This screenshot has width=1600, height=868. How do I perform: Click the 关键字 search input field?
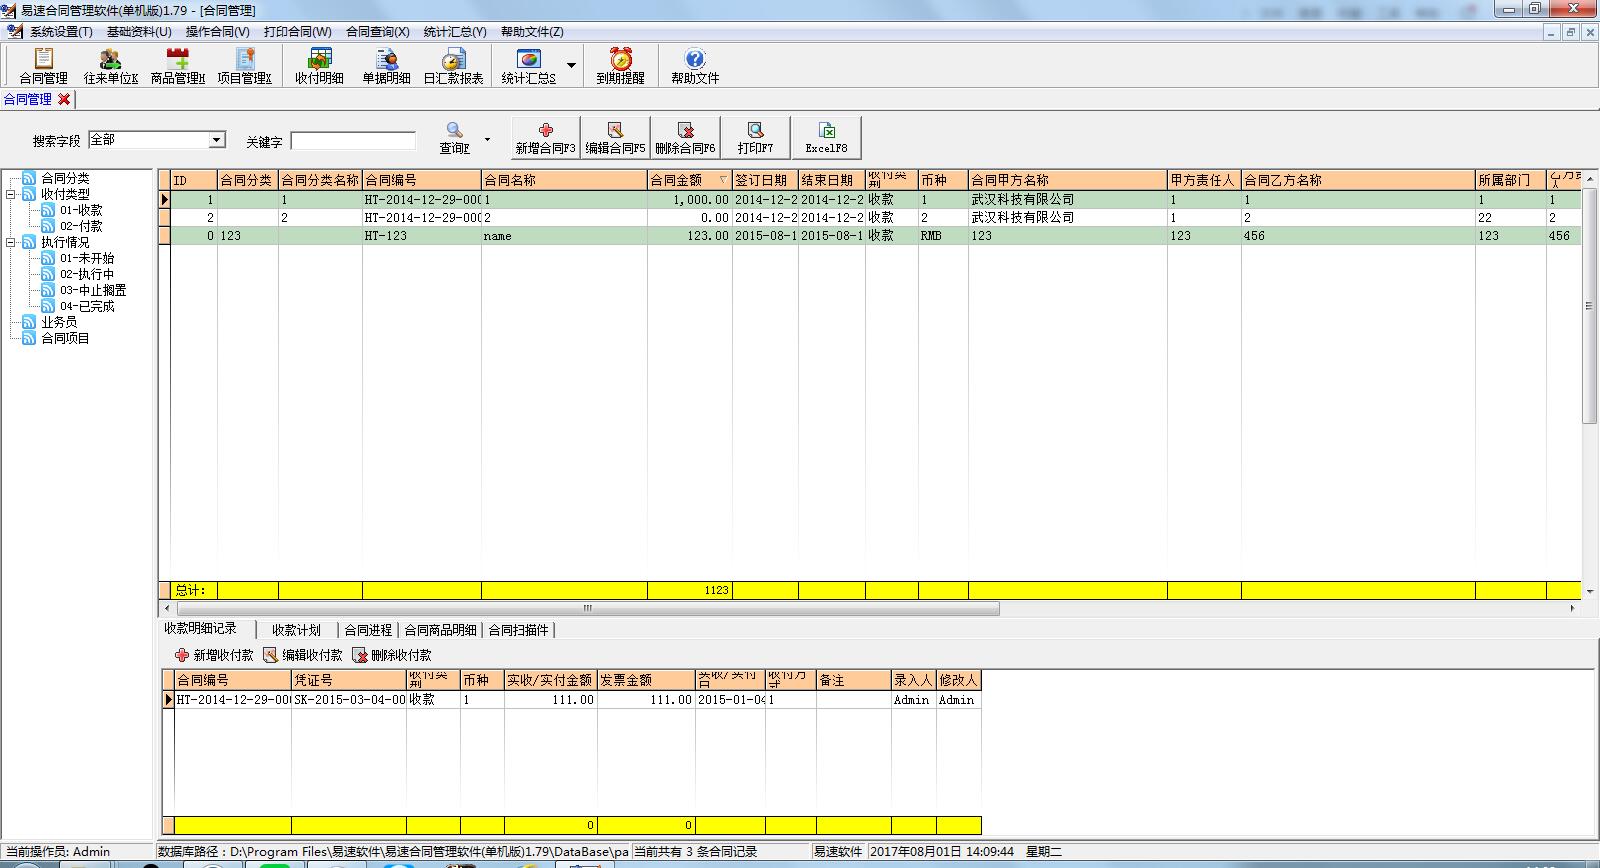[353, 141]
